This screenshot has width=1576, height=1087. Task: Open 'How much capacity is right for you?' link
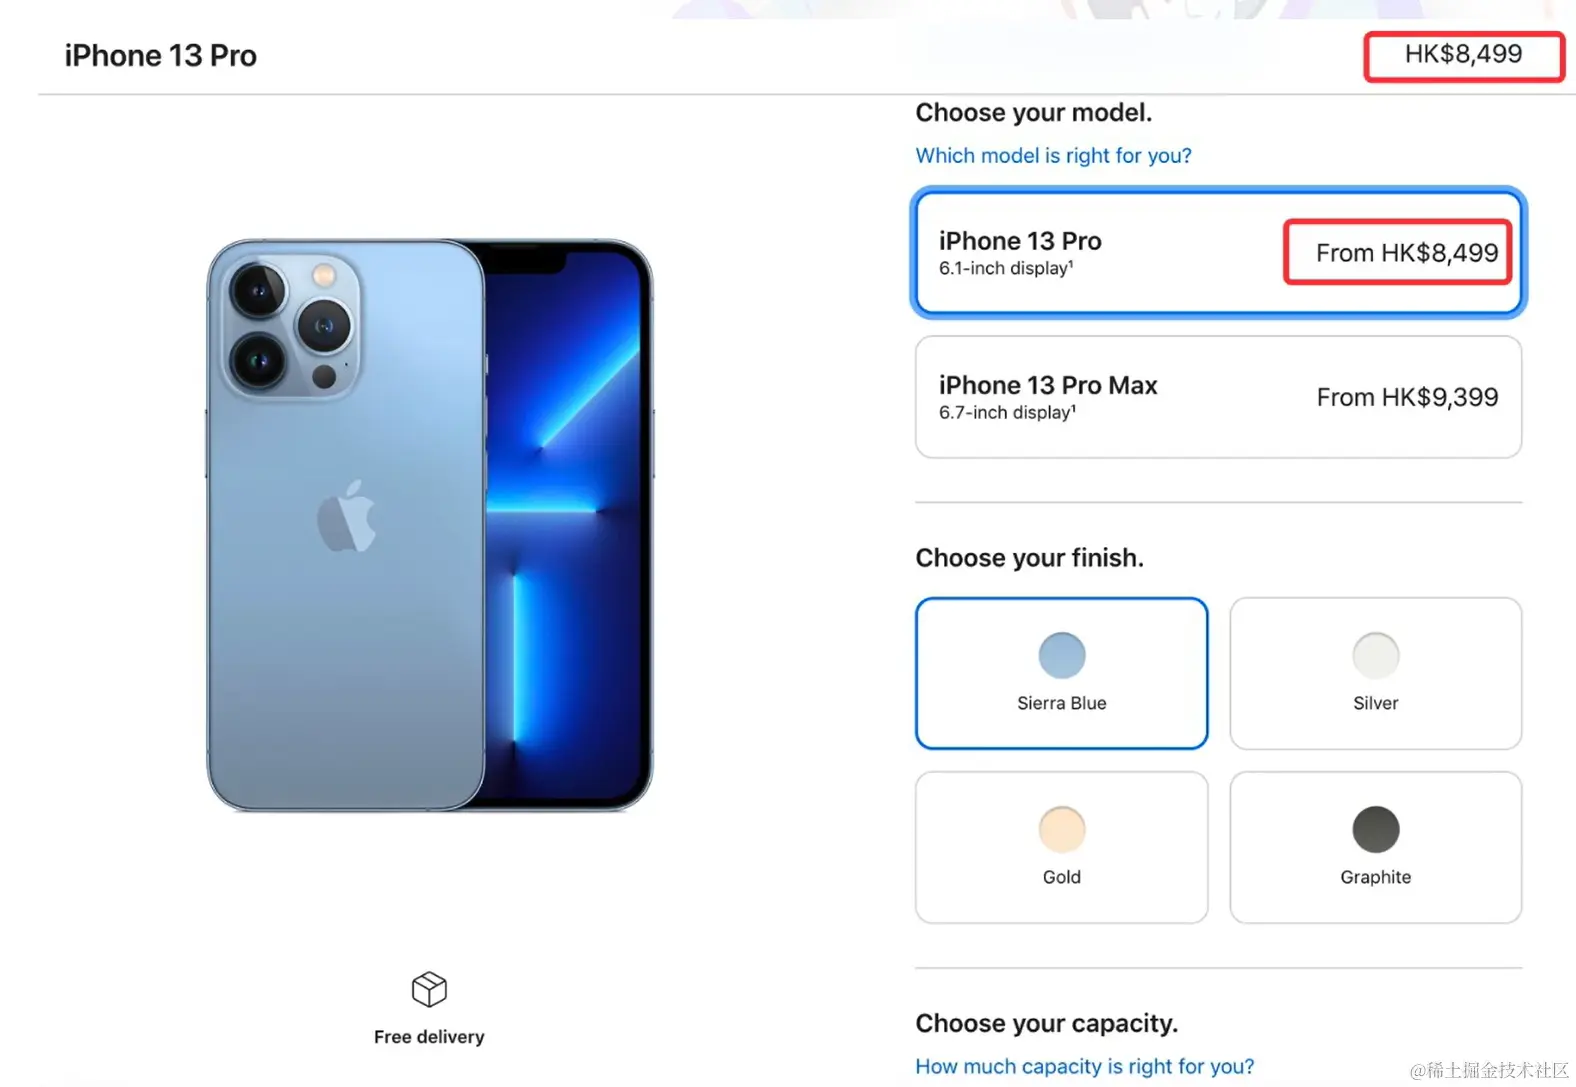click(x=1084, y=1067)
